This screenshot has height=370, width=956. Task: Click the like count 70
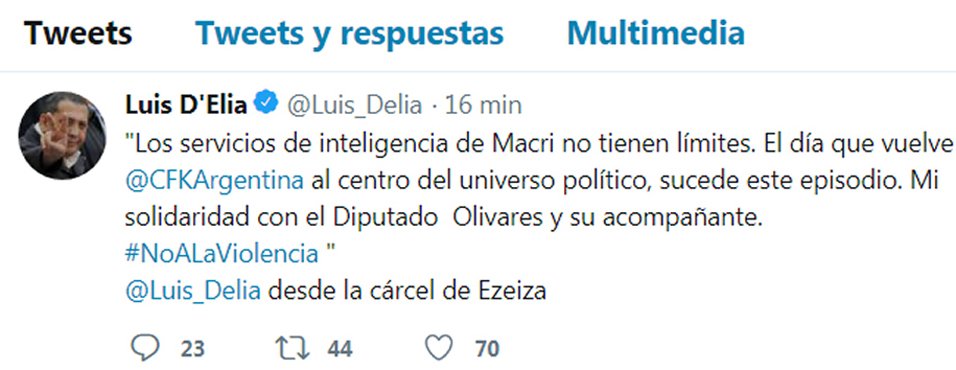click(x=487, y=349)
